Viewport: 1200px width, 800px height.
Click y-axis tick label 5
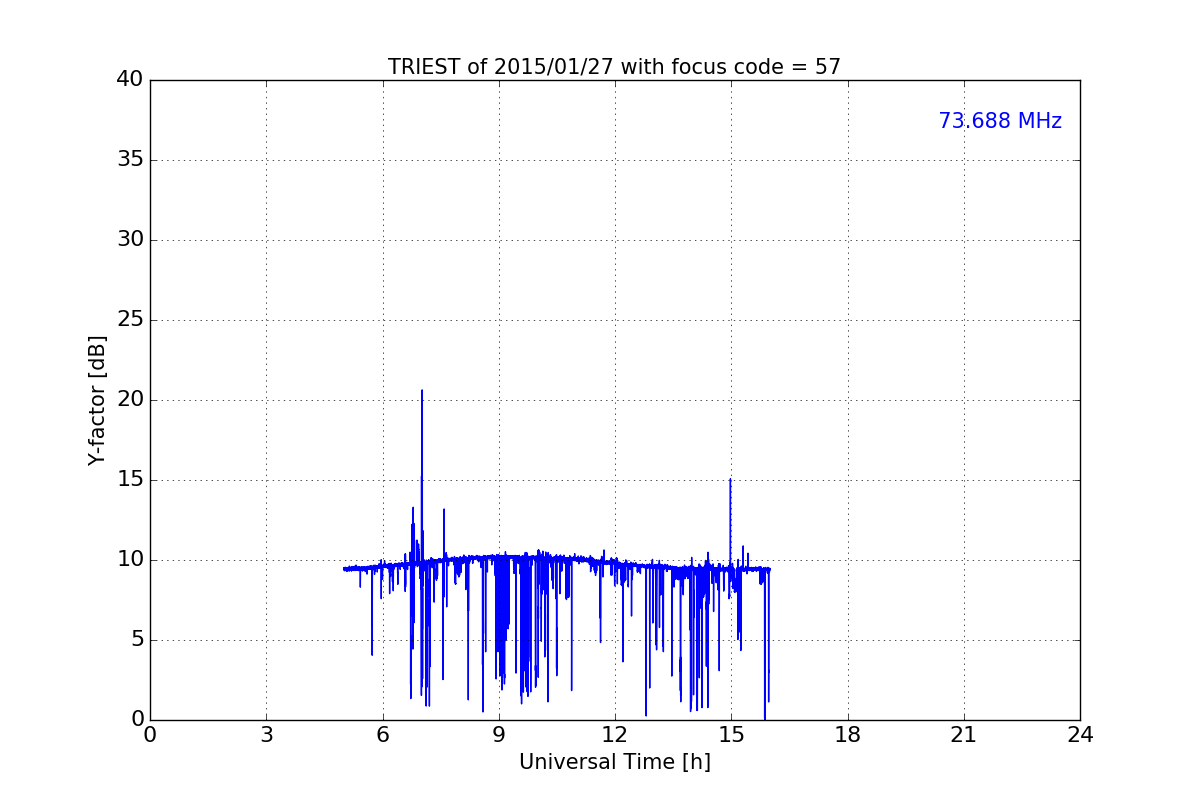coord(136,640)
